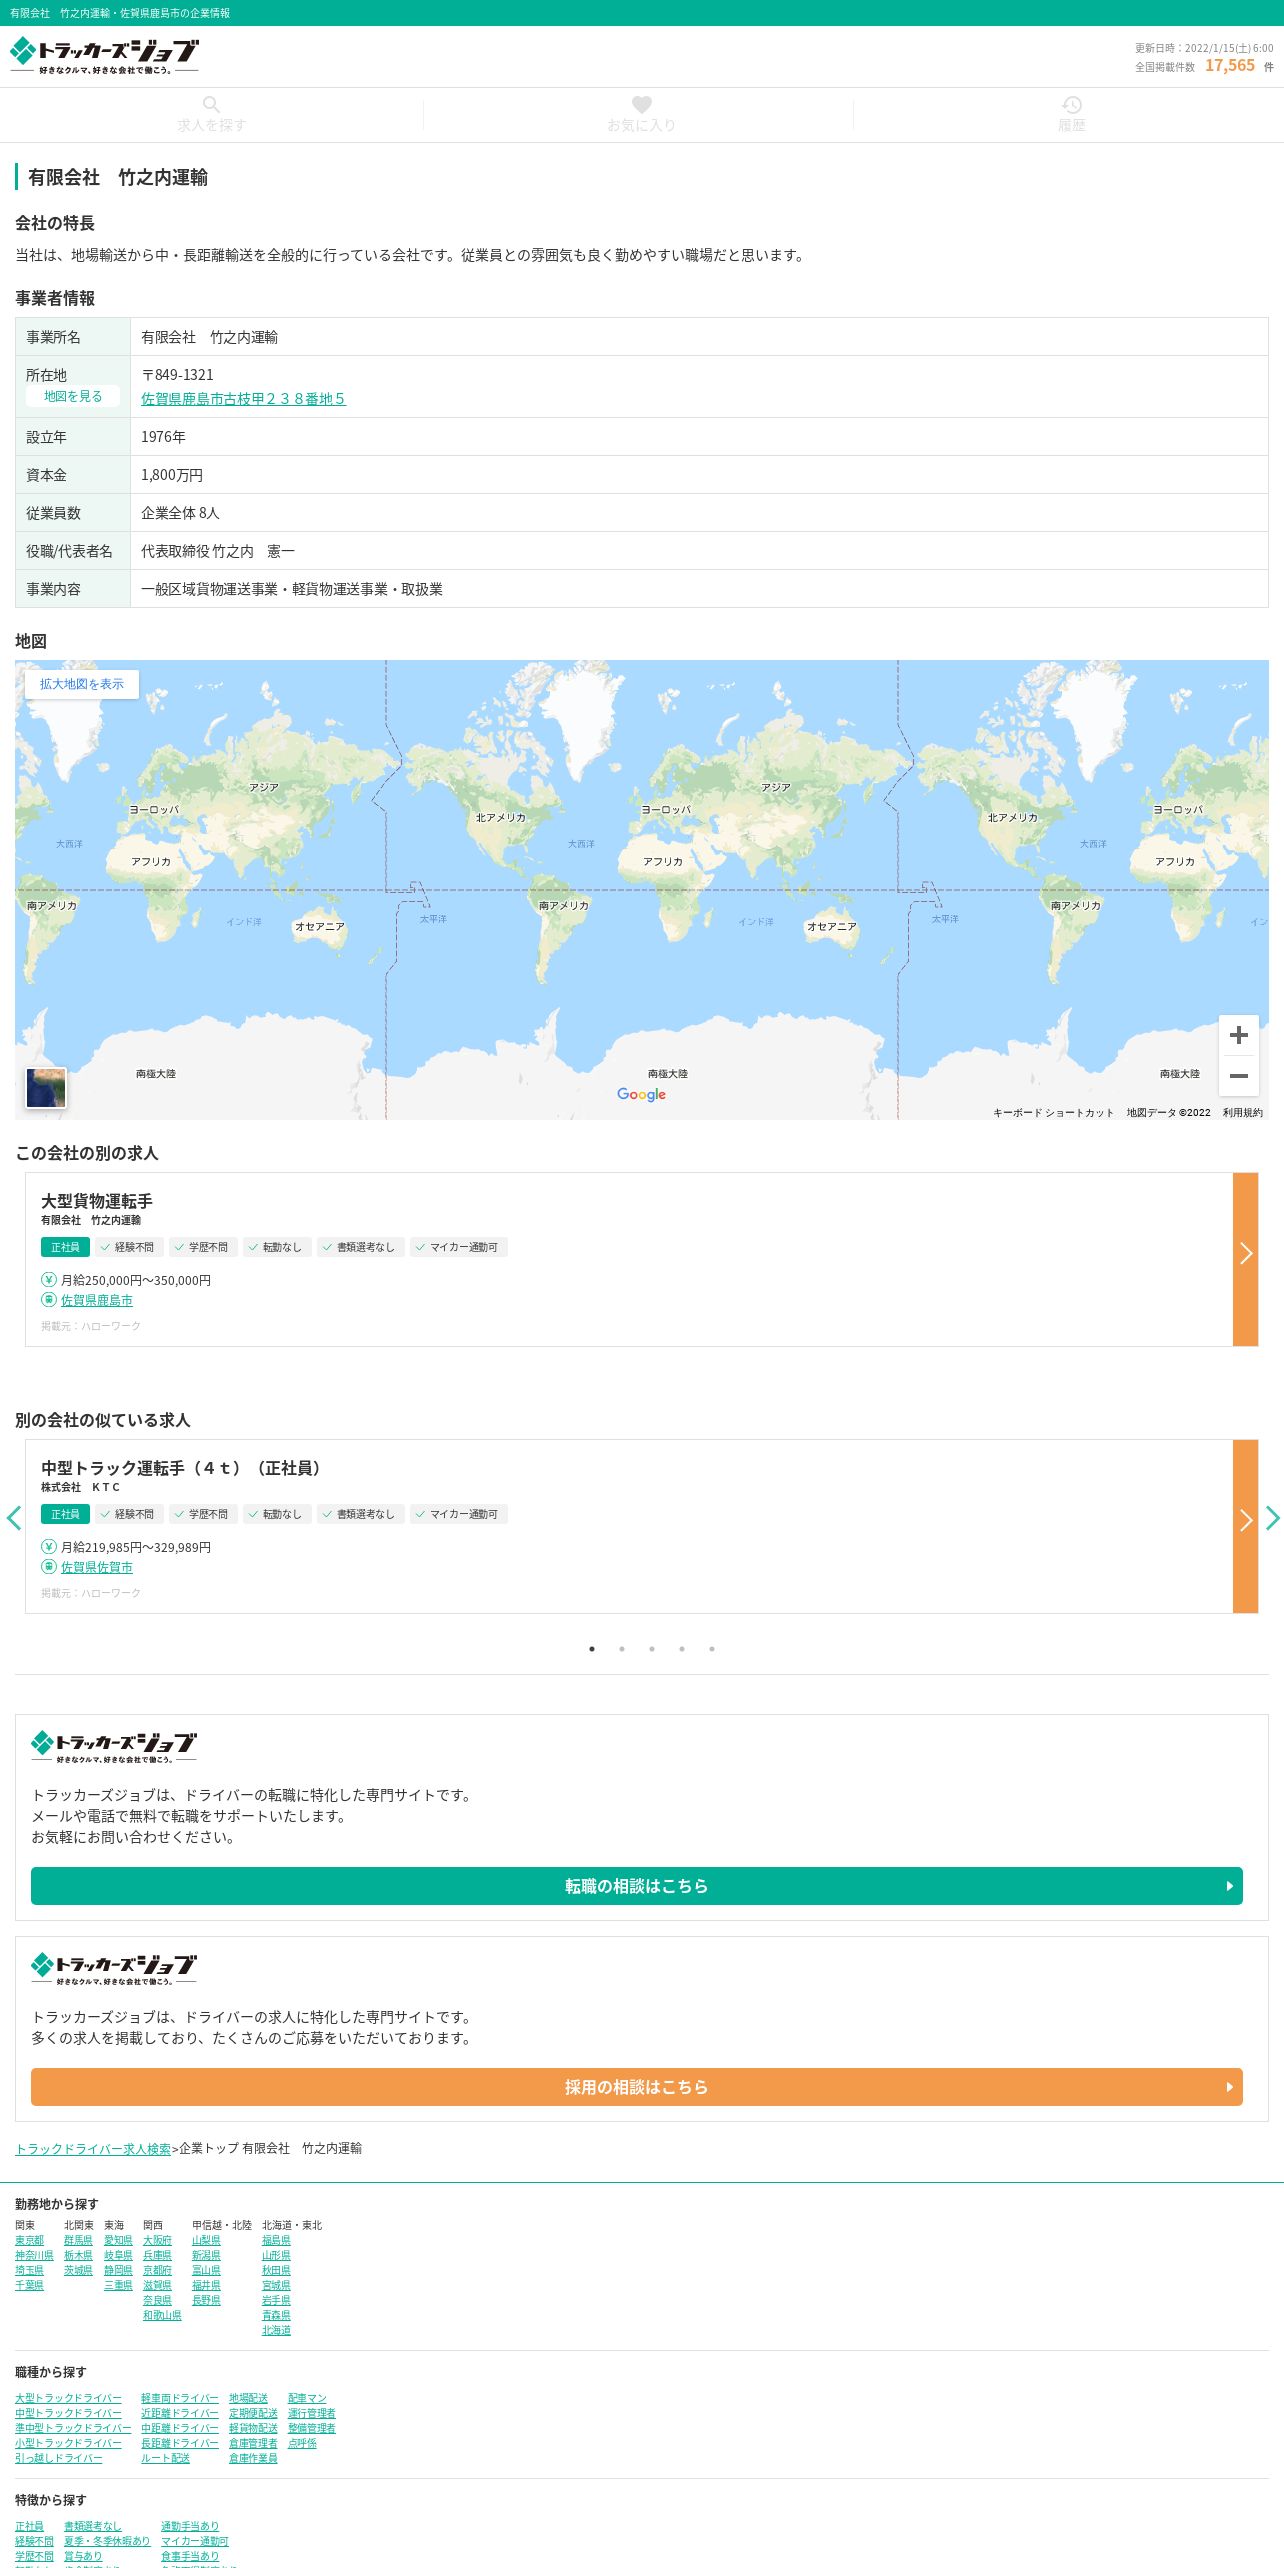This screenshot has height=2568, width=1284.
Task: Open 神奈川県 prefecture link
Action: coord(34,2256)
